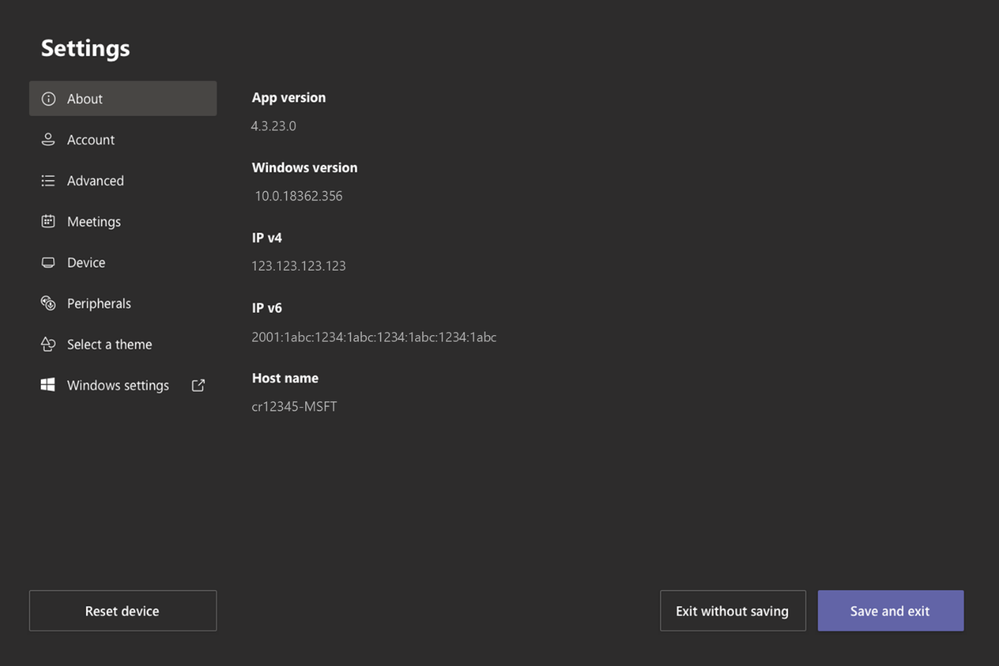Click the Account person icon
This screenshot has height=666, width=999.
point(48,140)
